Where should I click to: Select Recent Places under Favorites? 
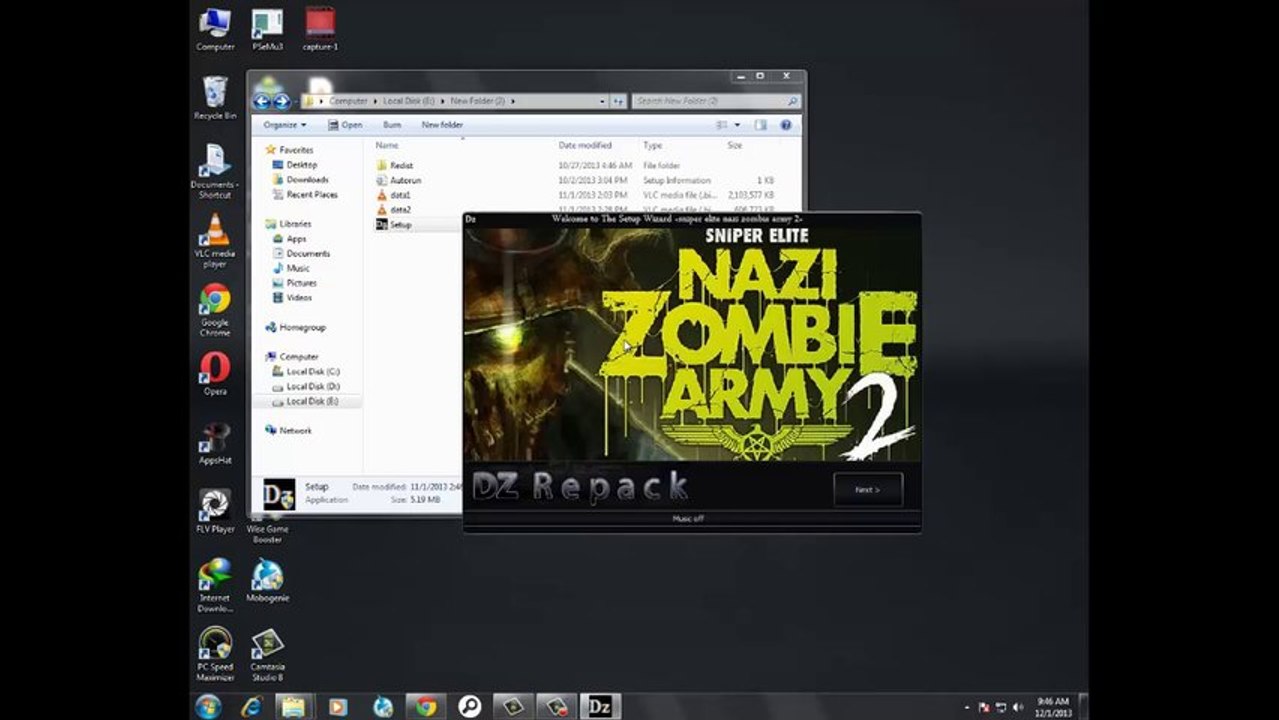point(312,195)
